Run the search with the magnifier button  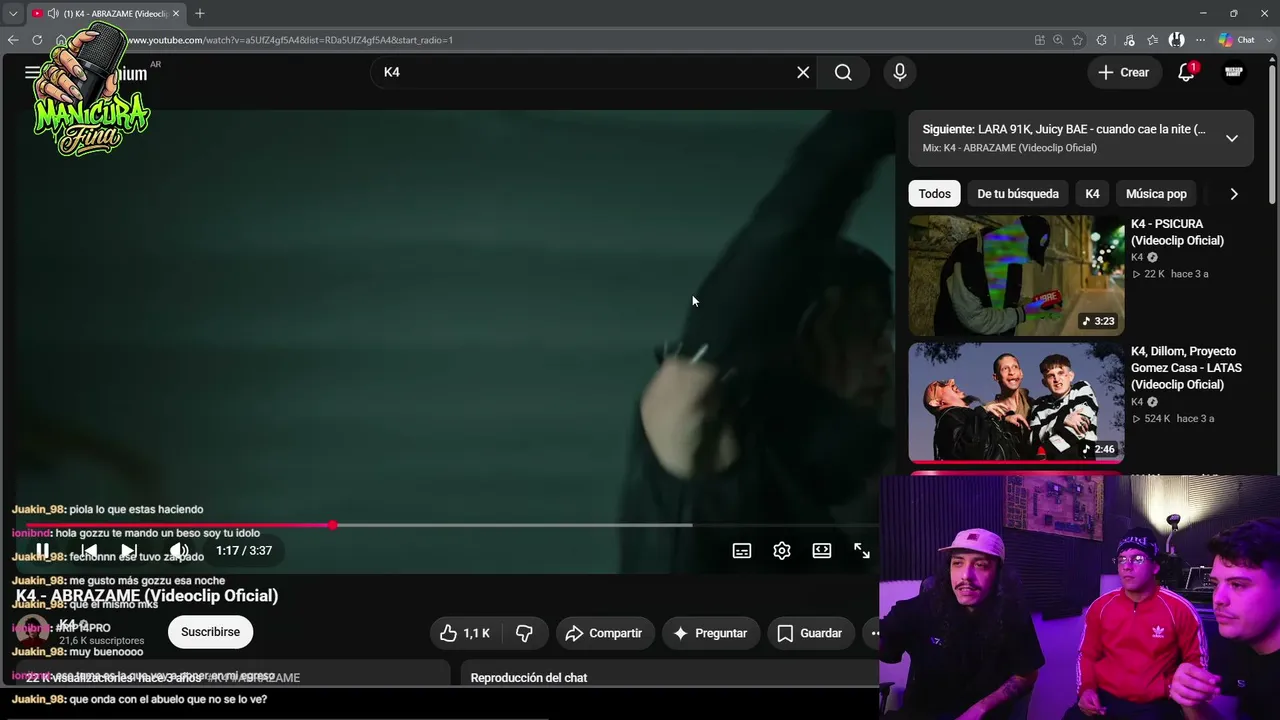click(843, 72)
